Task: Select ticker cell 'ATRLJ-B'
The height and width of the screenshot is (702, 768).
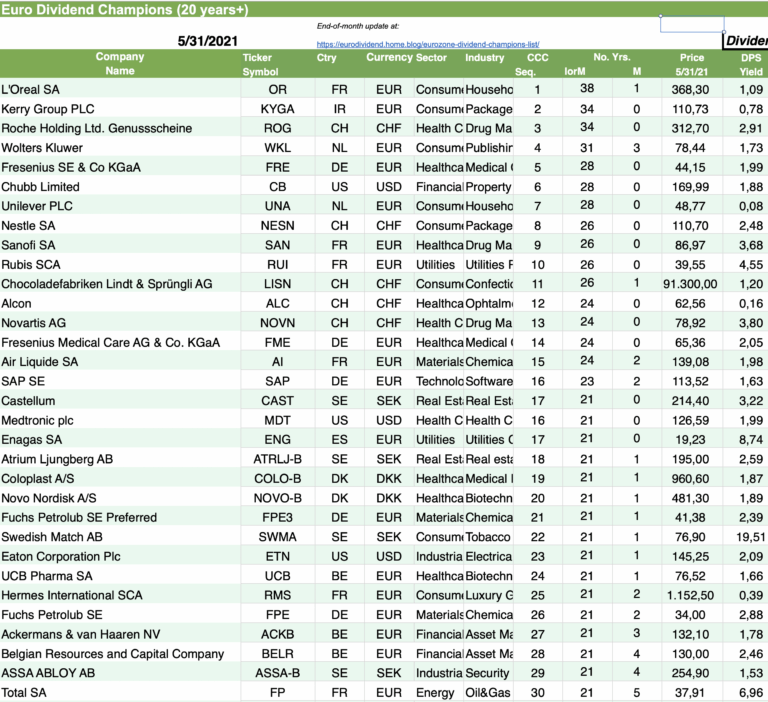Action: (x=277, y=460)
